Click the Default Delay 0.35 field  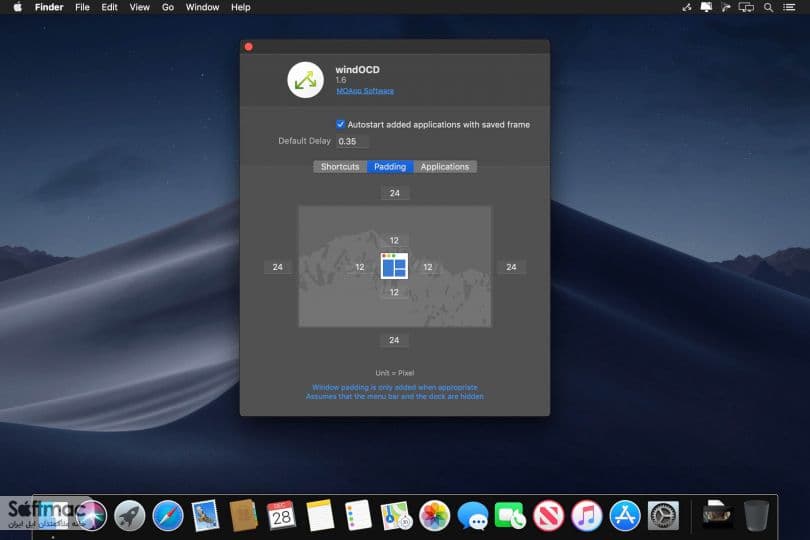pyautogui.click(x=352, y=141)
